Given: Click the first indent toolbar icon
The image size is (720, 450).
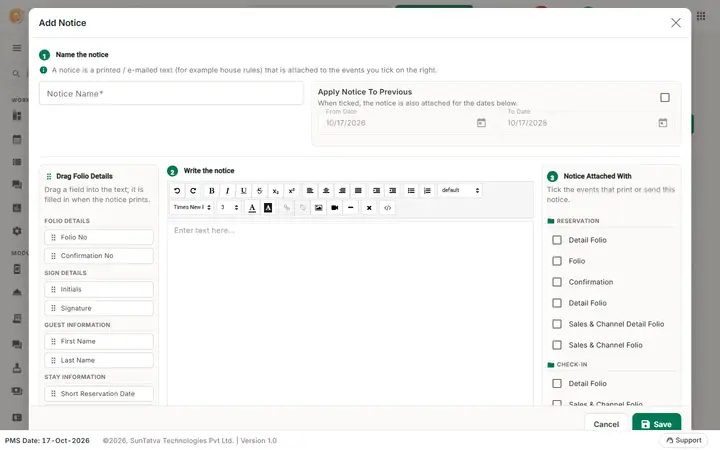Looking at the screenshot, I should click(377, 191).
